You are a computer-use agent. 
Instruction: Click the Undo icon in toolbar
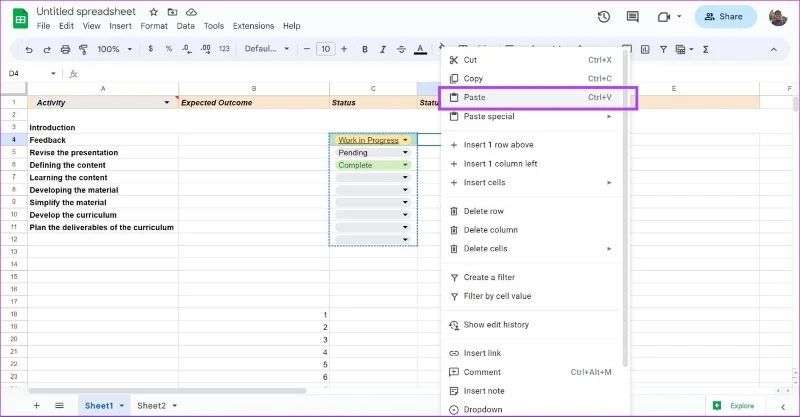(29, 50)
